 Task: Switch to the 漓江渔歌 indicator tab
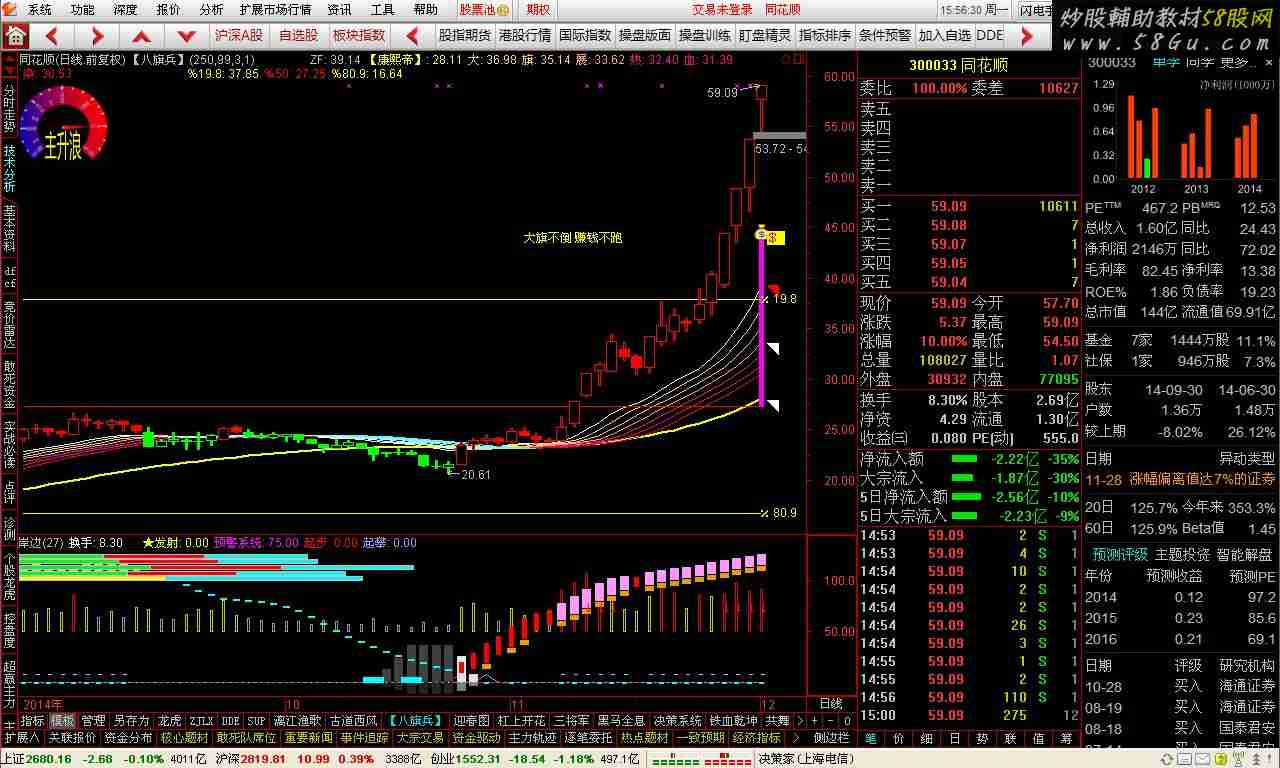(297, 720)
